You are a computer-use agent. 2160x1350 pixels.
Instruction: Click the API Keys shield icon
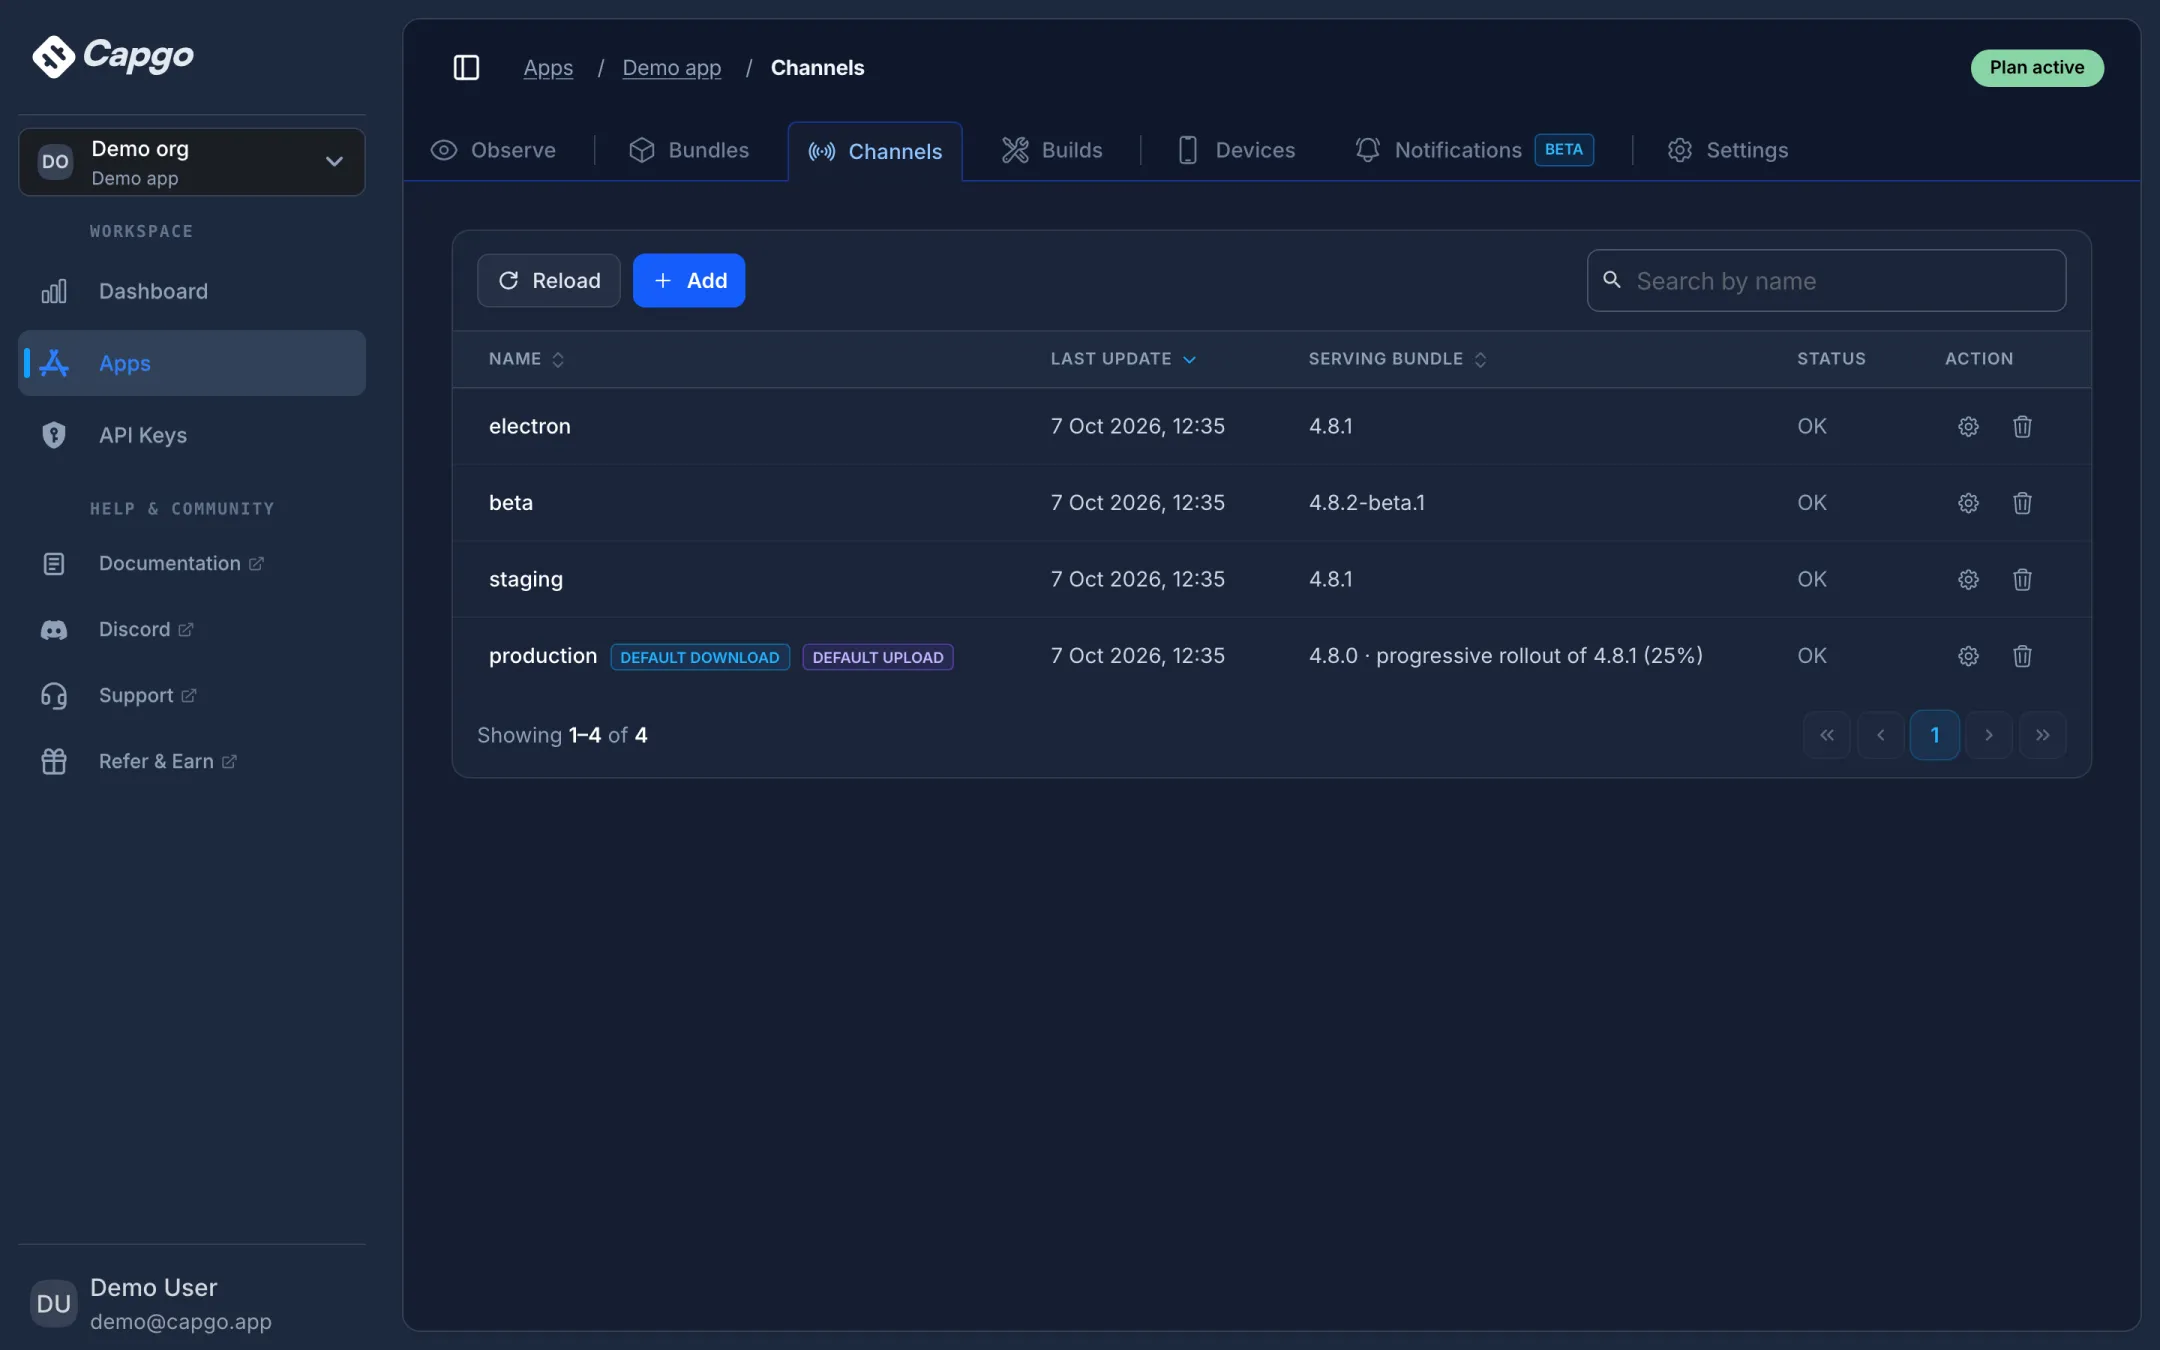pos(54,435)
